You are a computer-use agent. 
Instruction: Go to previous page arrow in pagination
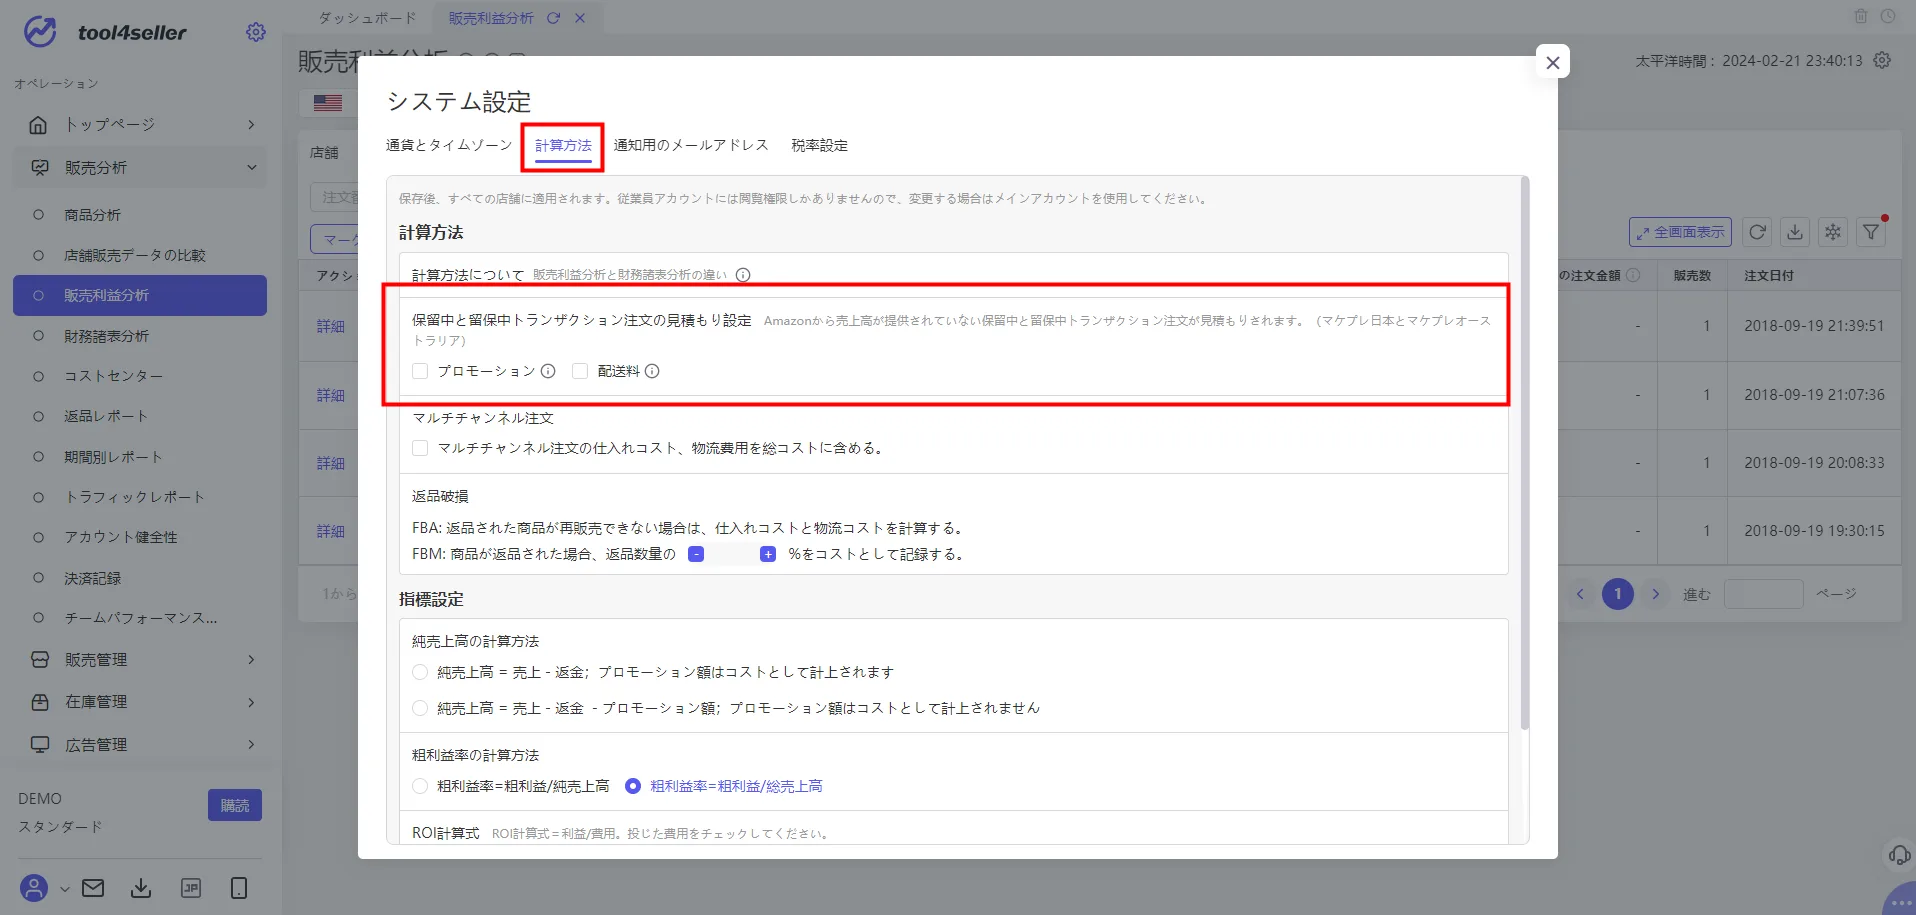(1580, 594)
